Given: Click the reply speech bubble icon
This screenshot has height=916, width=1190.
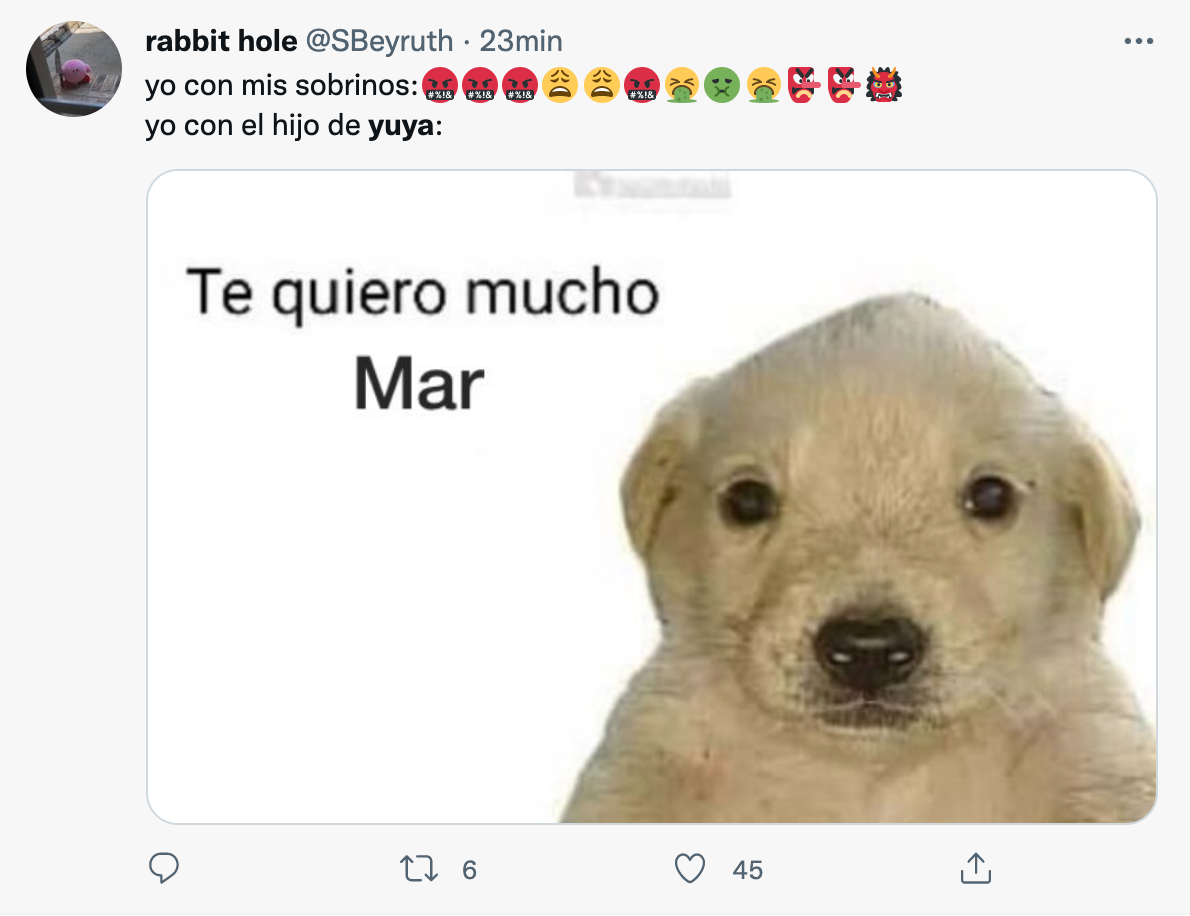Looking at the screenshot, I should (163, 868).
